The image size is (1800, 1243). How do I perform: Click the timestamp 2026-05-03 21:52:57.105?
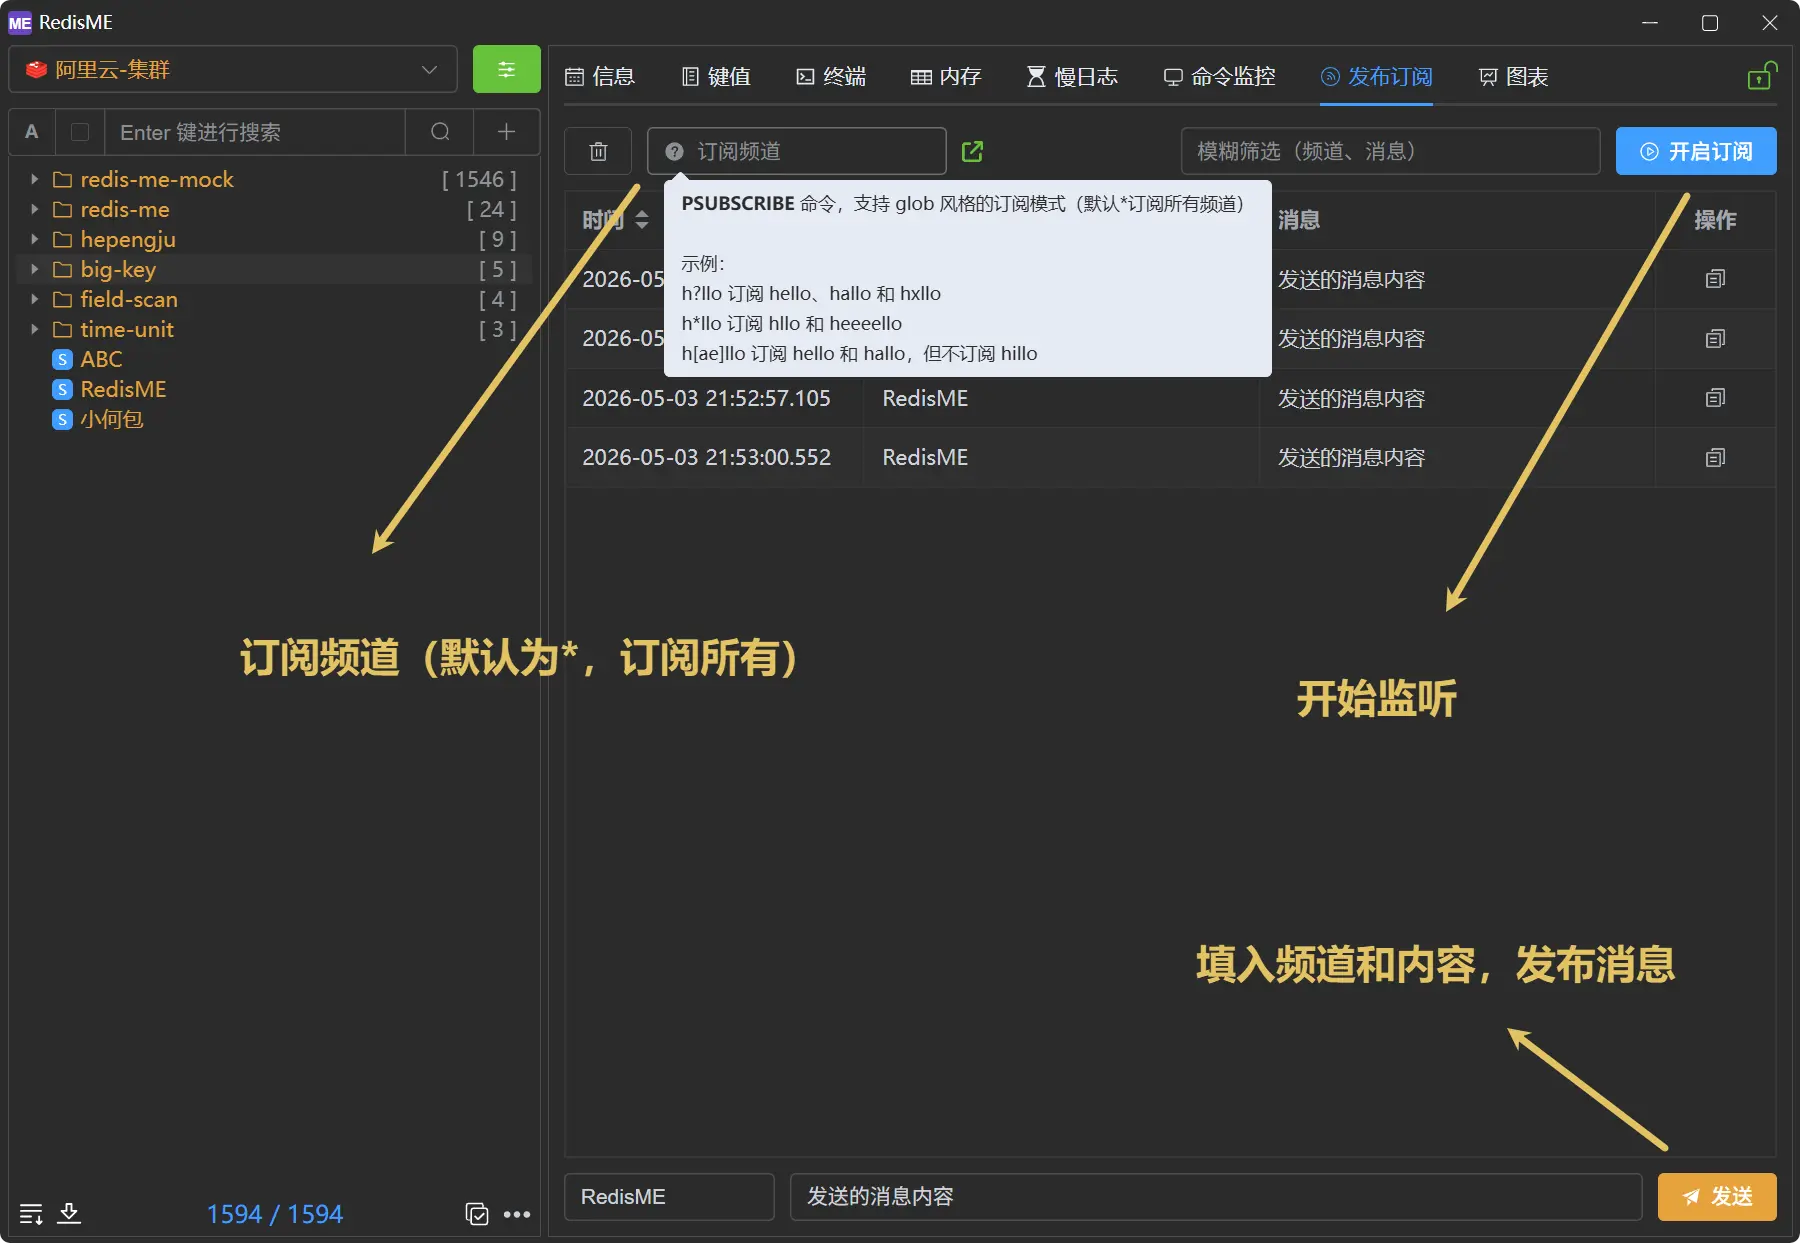point(706,398)
